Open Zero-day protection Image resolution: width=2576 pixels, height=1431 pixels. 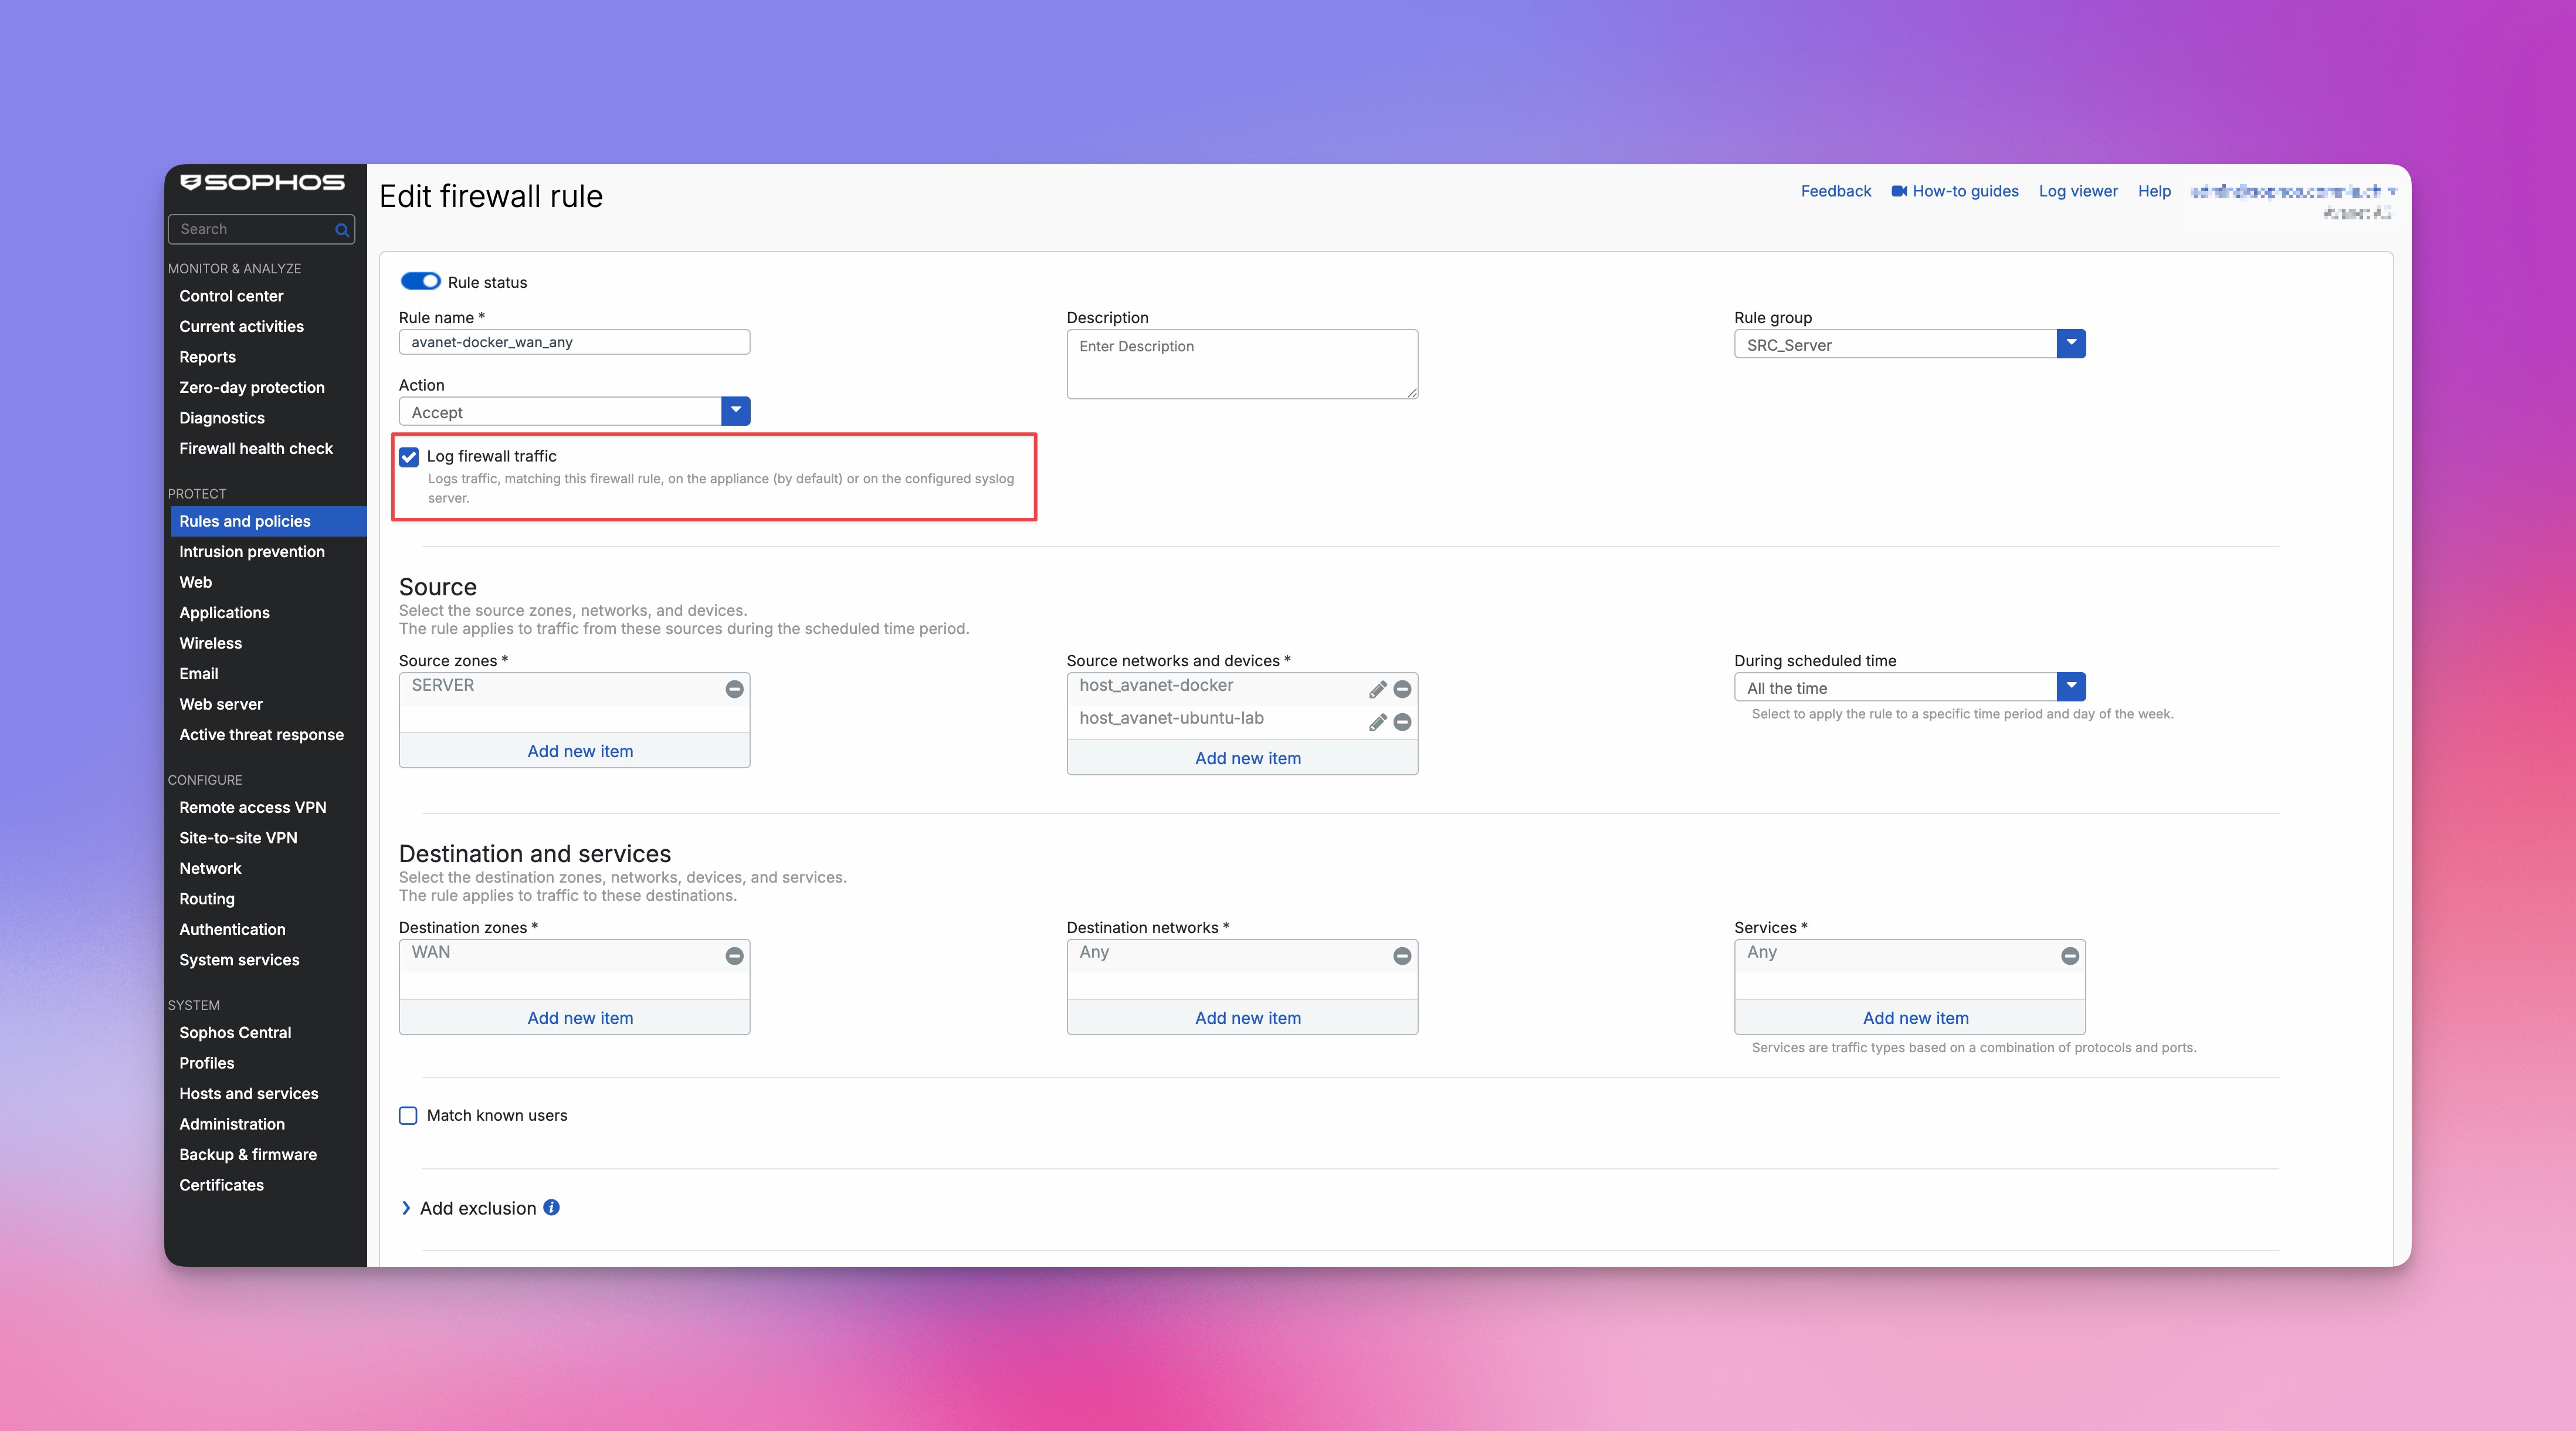point(251,387)
